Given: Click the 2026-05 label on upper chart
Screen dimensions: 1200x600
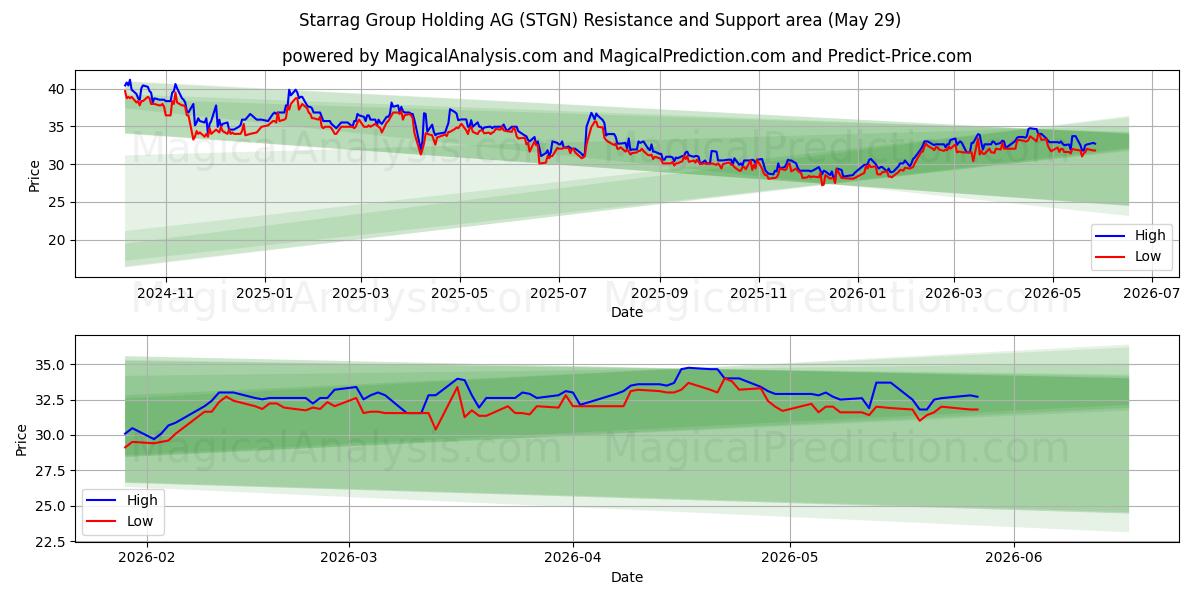Looking at the screenshot, I should pos(1052,293).
